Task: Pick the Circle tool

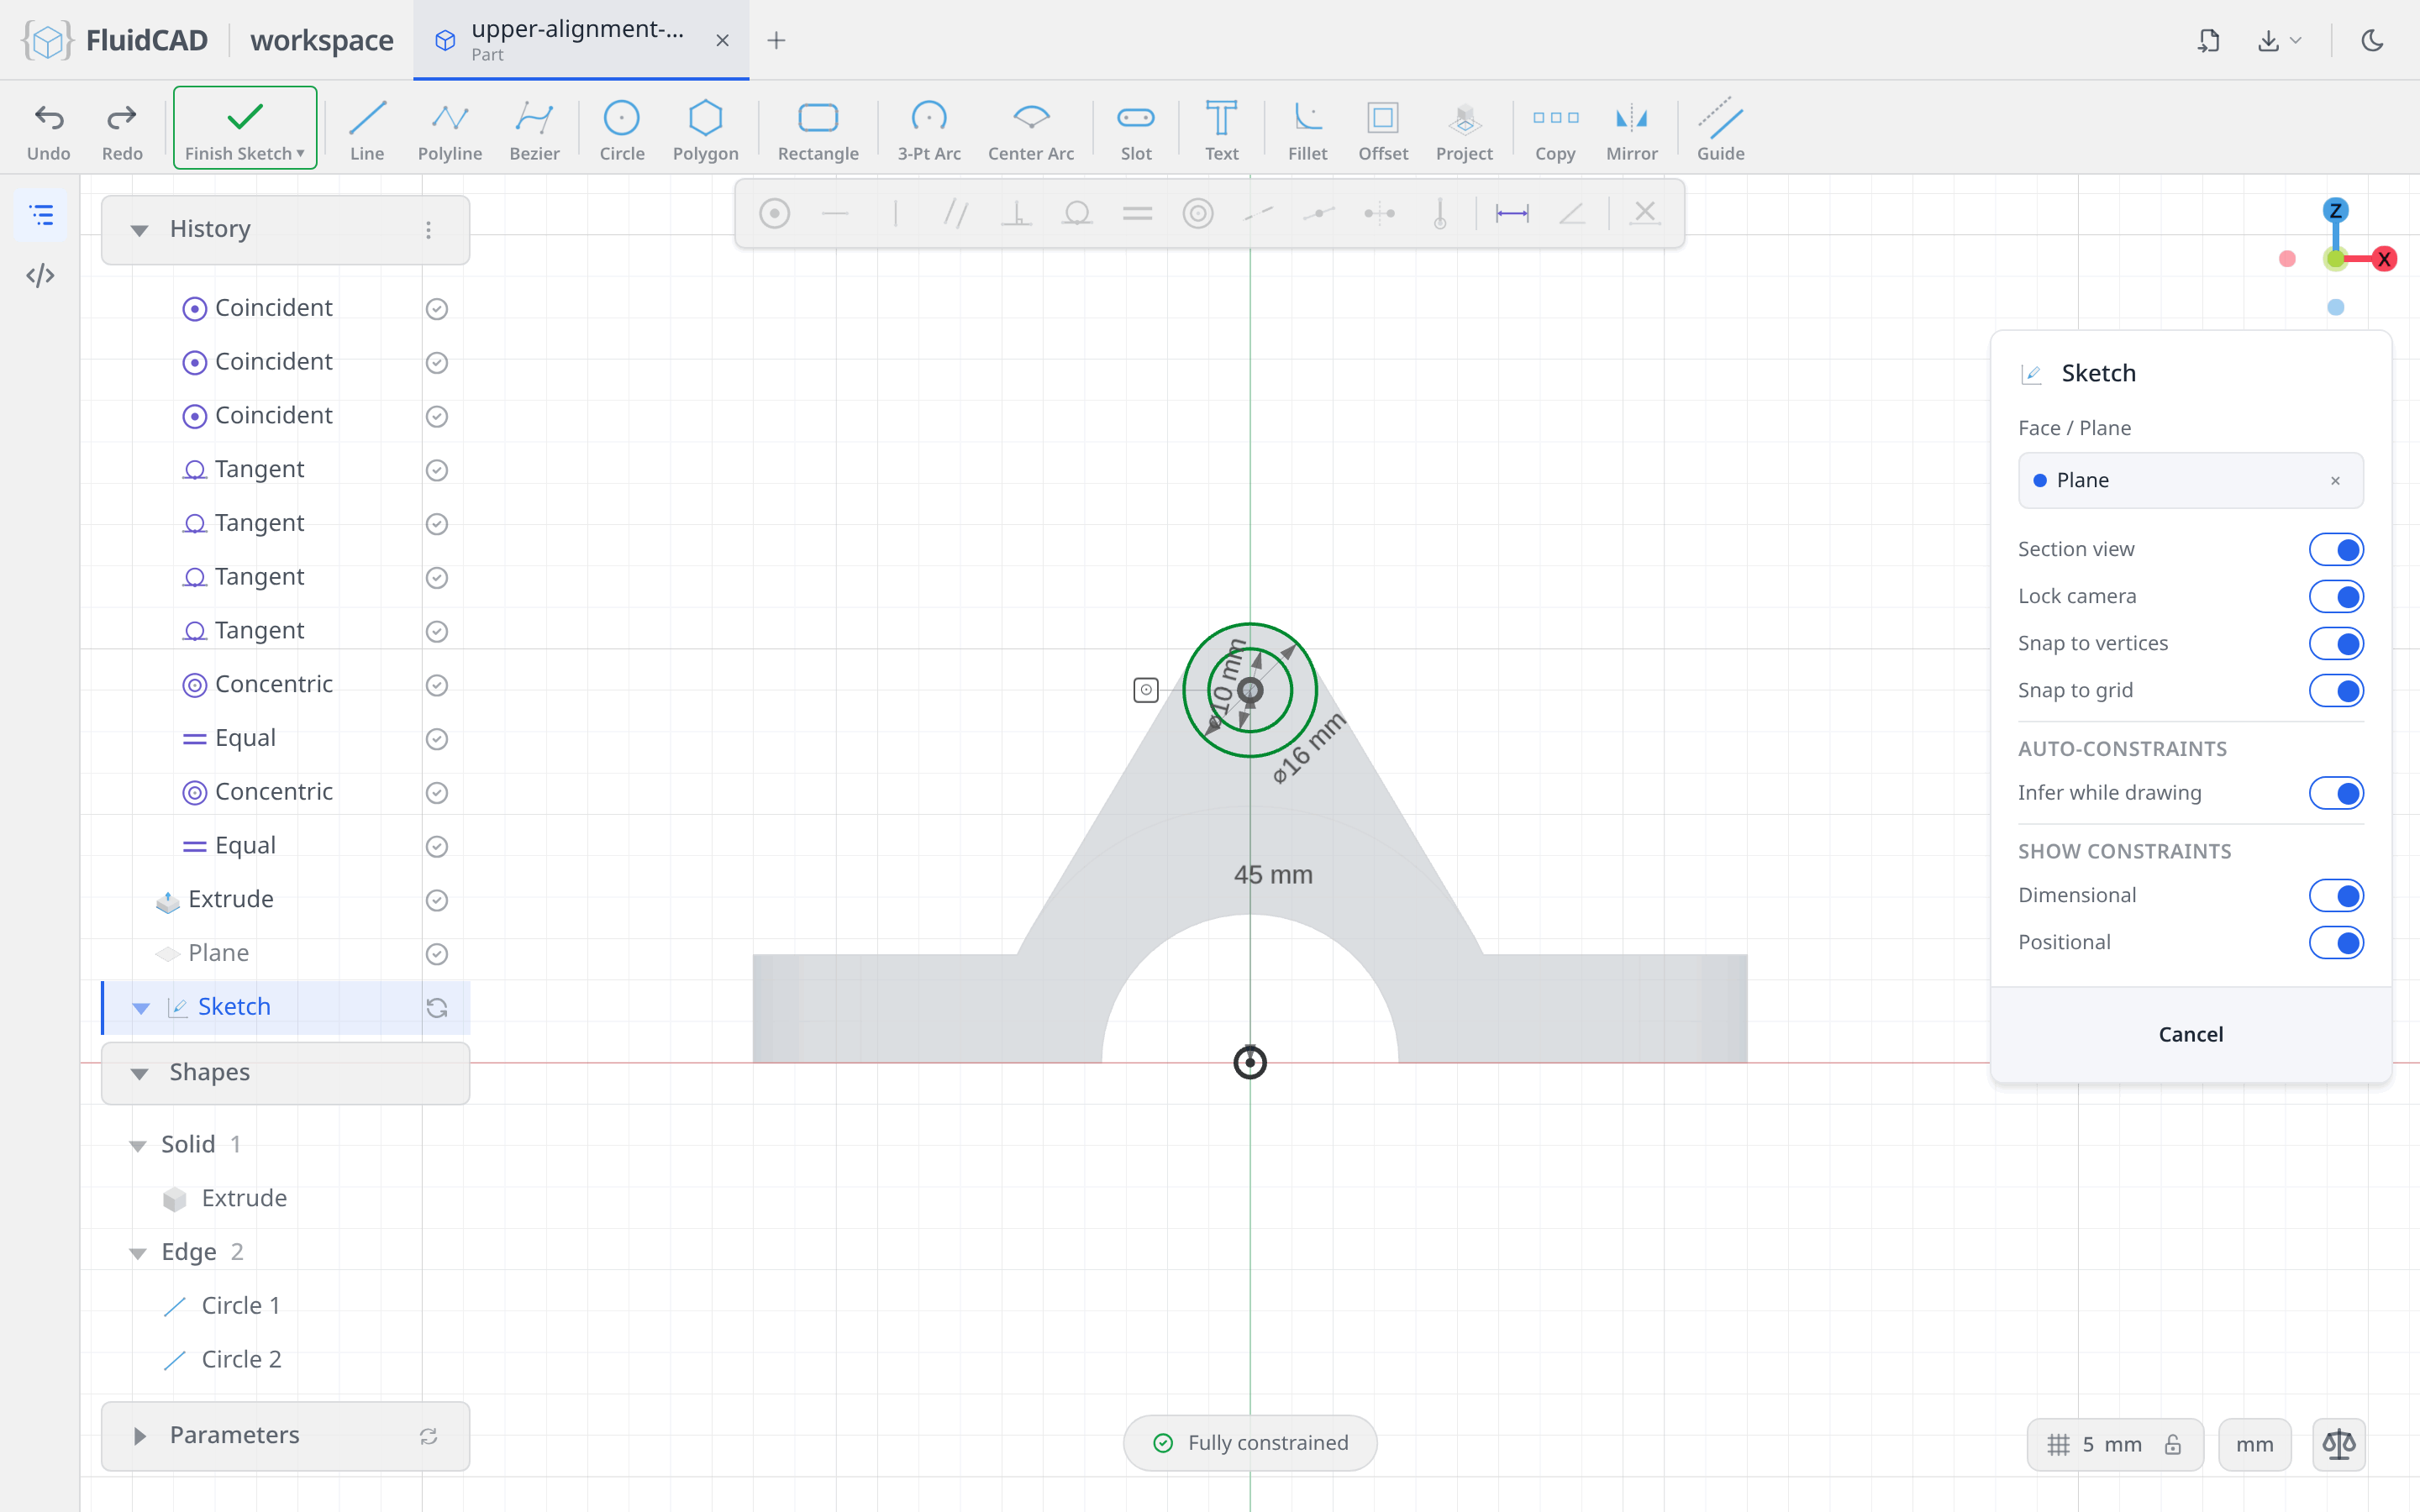Action: click(x=621, y=129)
